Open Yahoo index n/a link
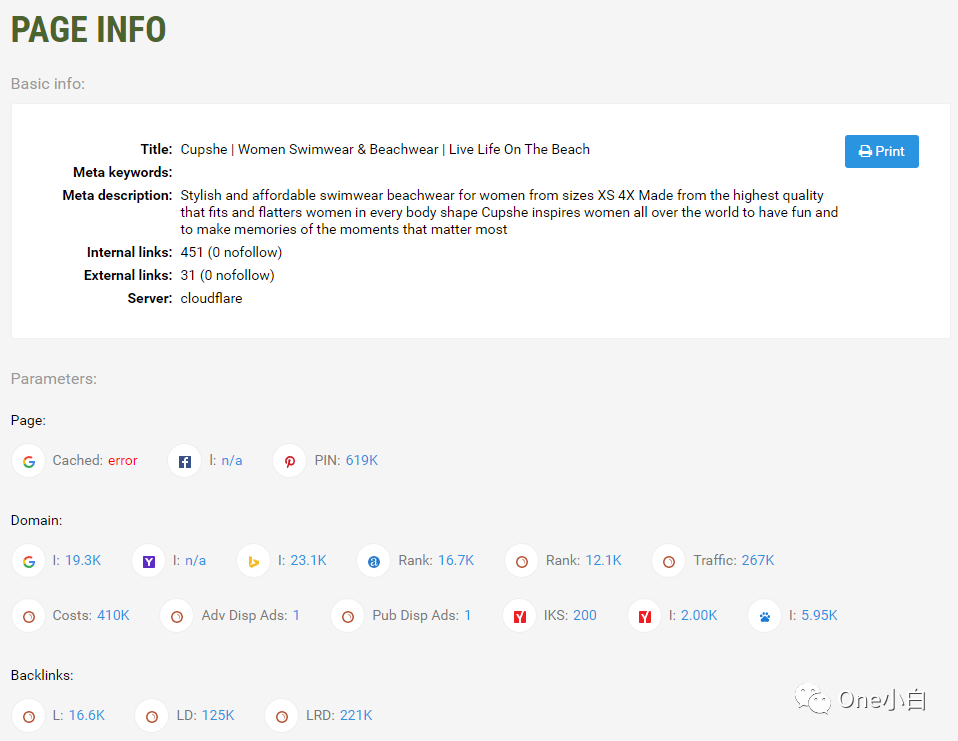 pos(196,560)
